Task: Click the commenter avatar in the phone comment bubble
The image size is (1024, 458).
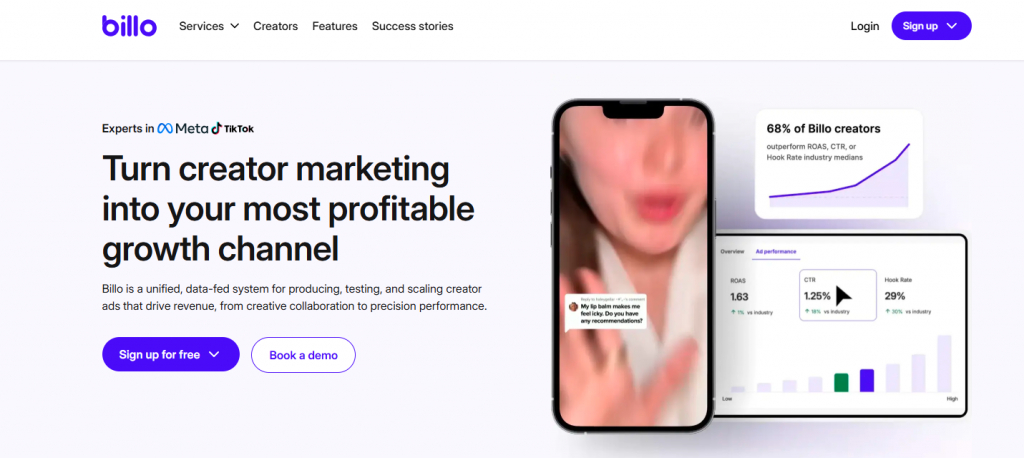Action: [573, 306]
